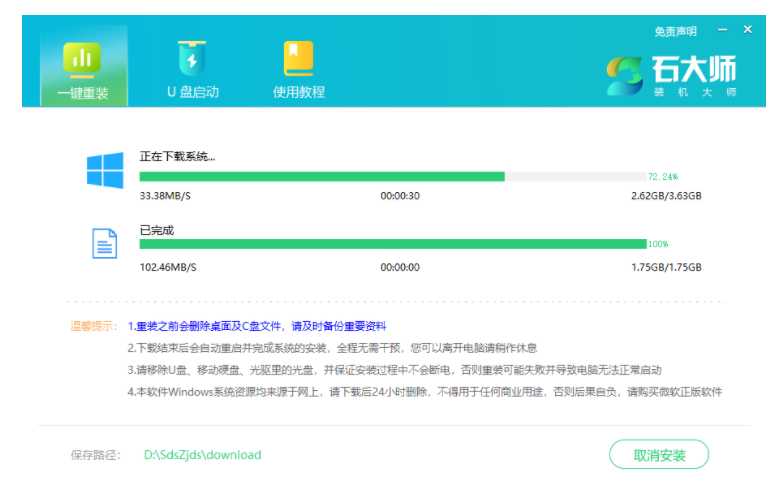Select the 正在下载系统 status text

point(177,157)
